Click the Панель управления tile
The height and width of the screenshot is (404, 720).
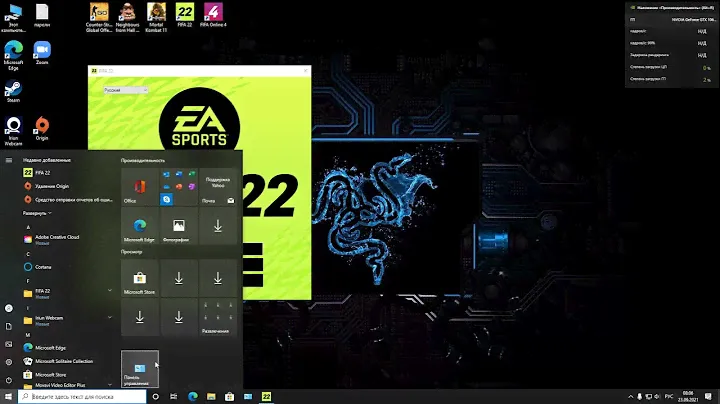pyautogui.click(x=139, y=369)
